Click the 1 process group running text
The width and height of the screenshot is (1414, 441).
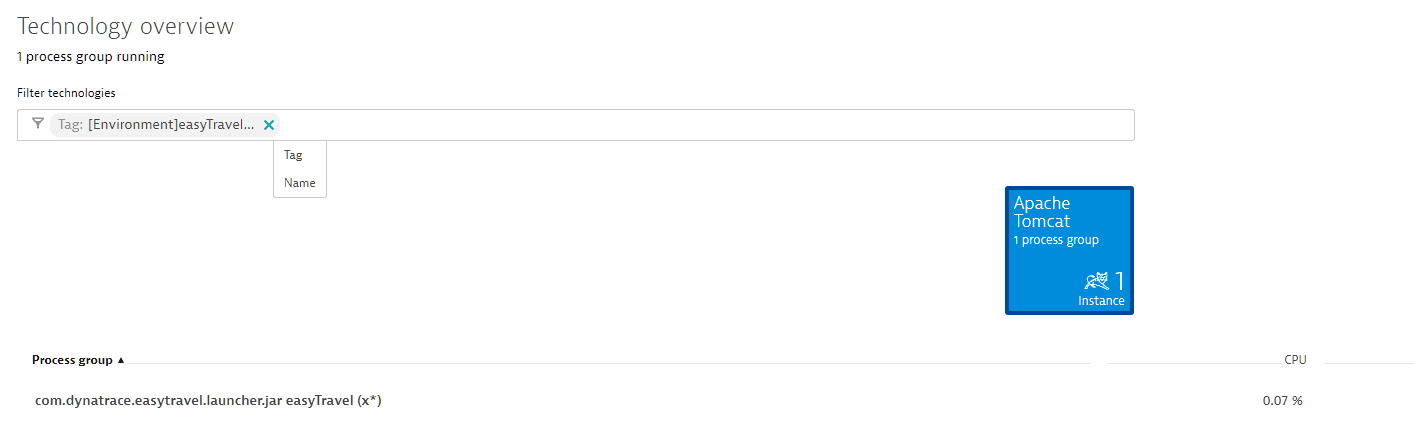(x=91, y=57)
